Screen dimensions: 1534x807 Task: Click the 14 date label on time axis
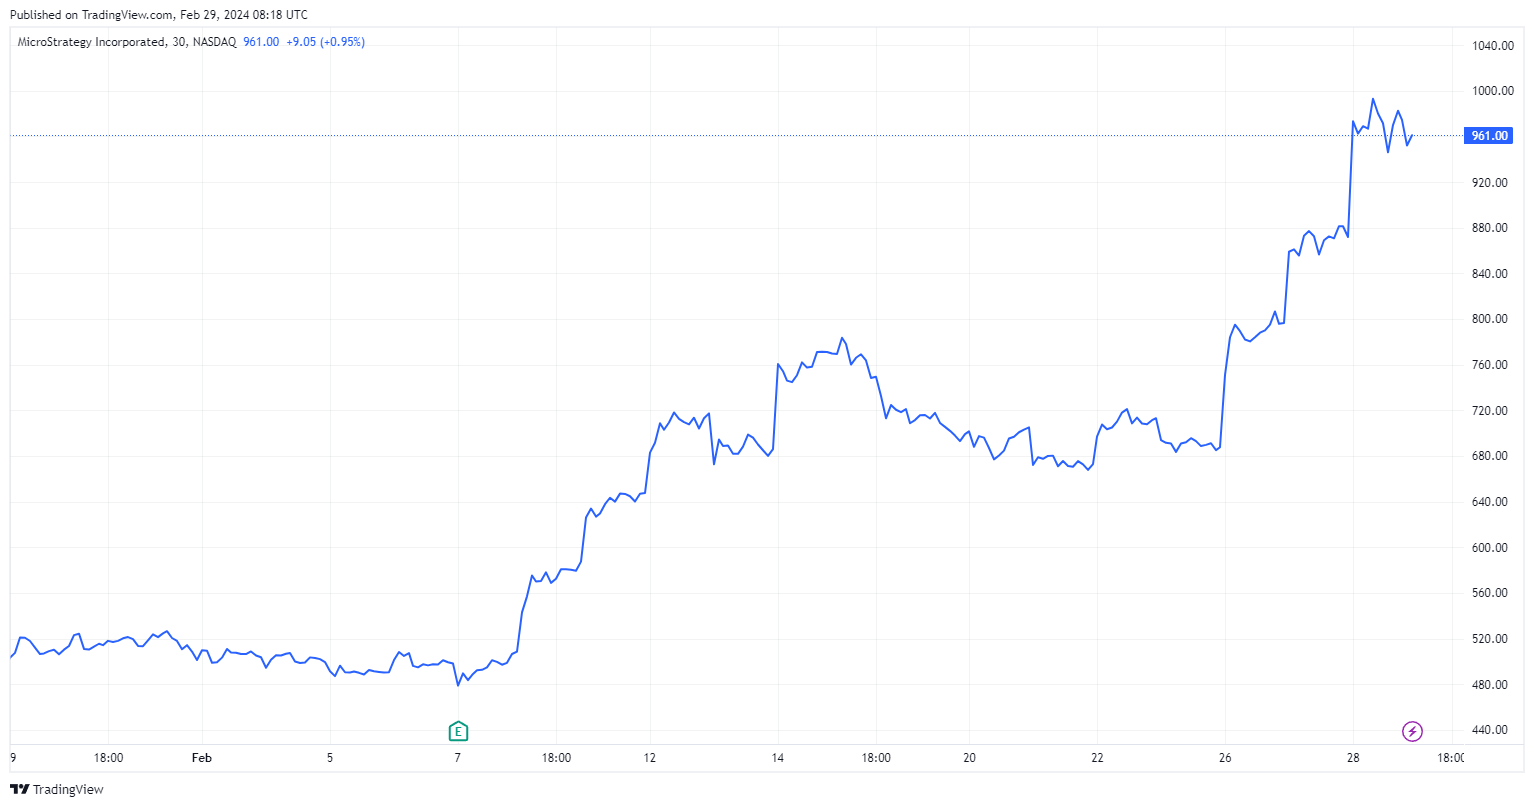[778, 758]
